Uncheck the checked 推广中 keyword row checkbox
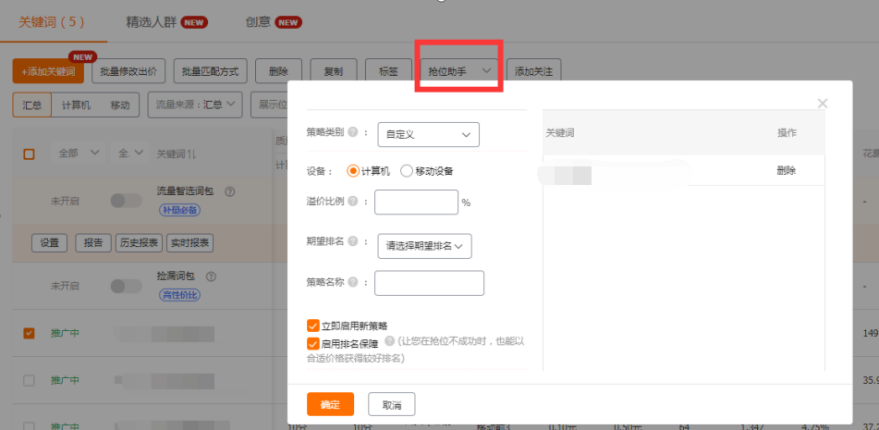 (x=29, y=333)
